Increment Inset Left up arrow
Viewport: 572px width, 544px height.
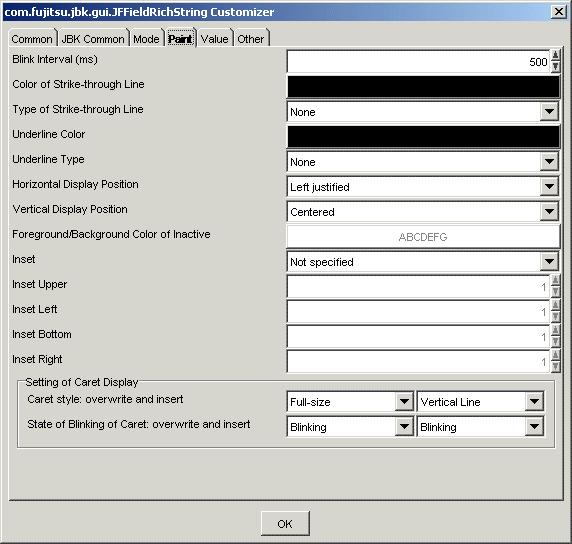555,306
